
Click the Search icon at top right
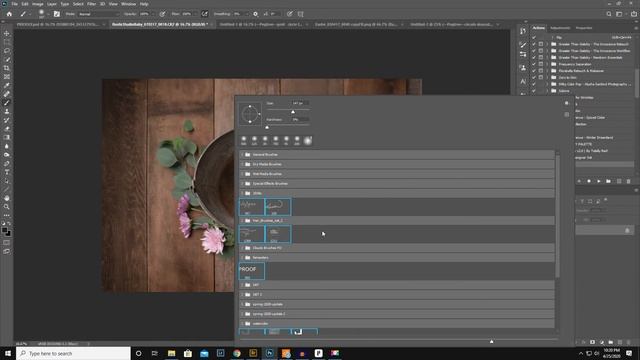[x=609, y=14]
